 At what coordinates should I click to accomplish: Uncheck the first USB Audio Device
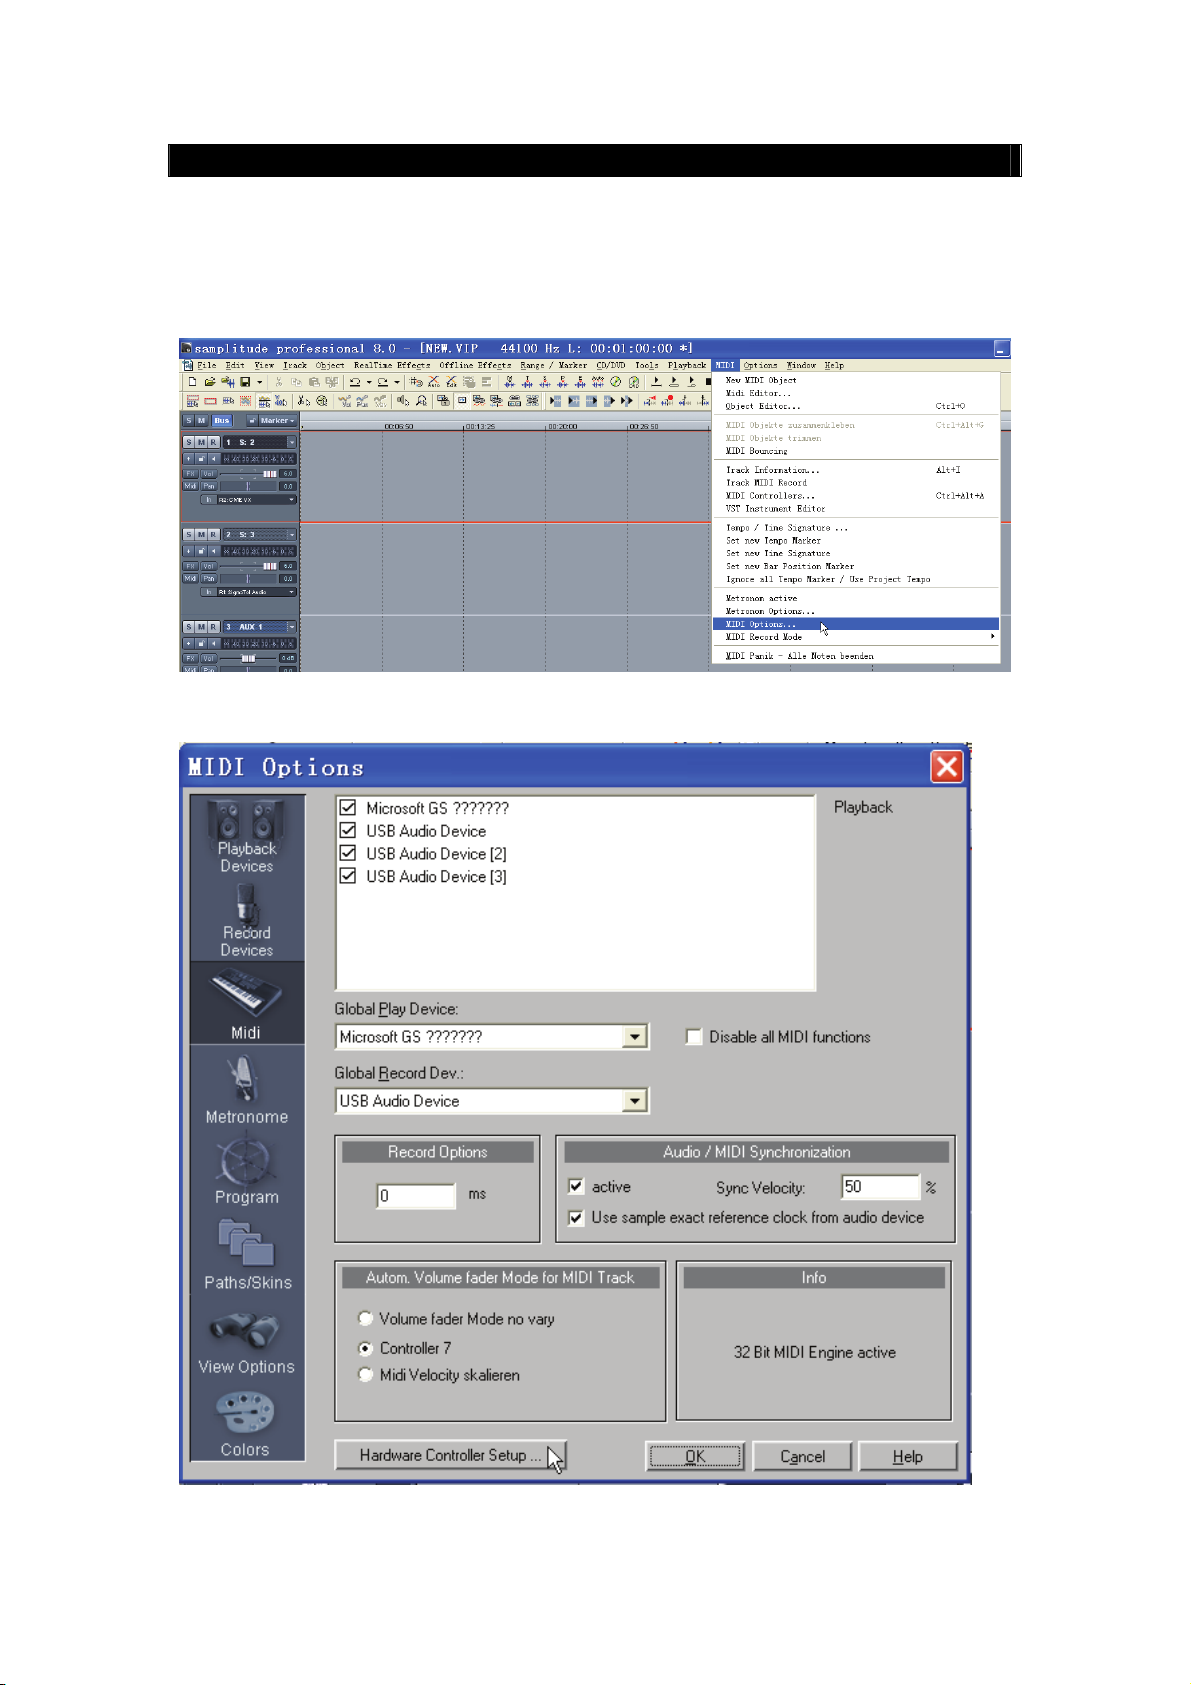click(348, 830)
